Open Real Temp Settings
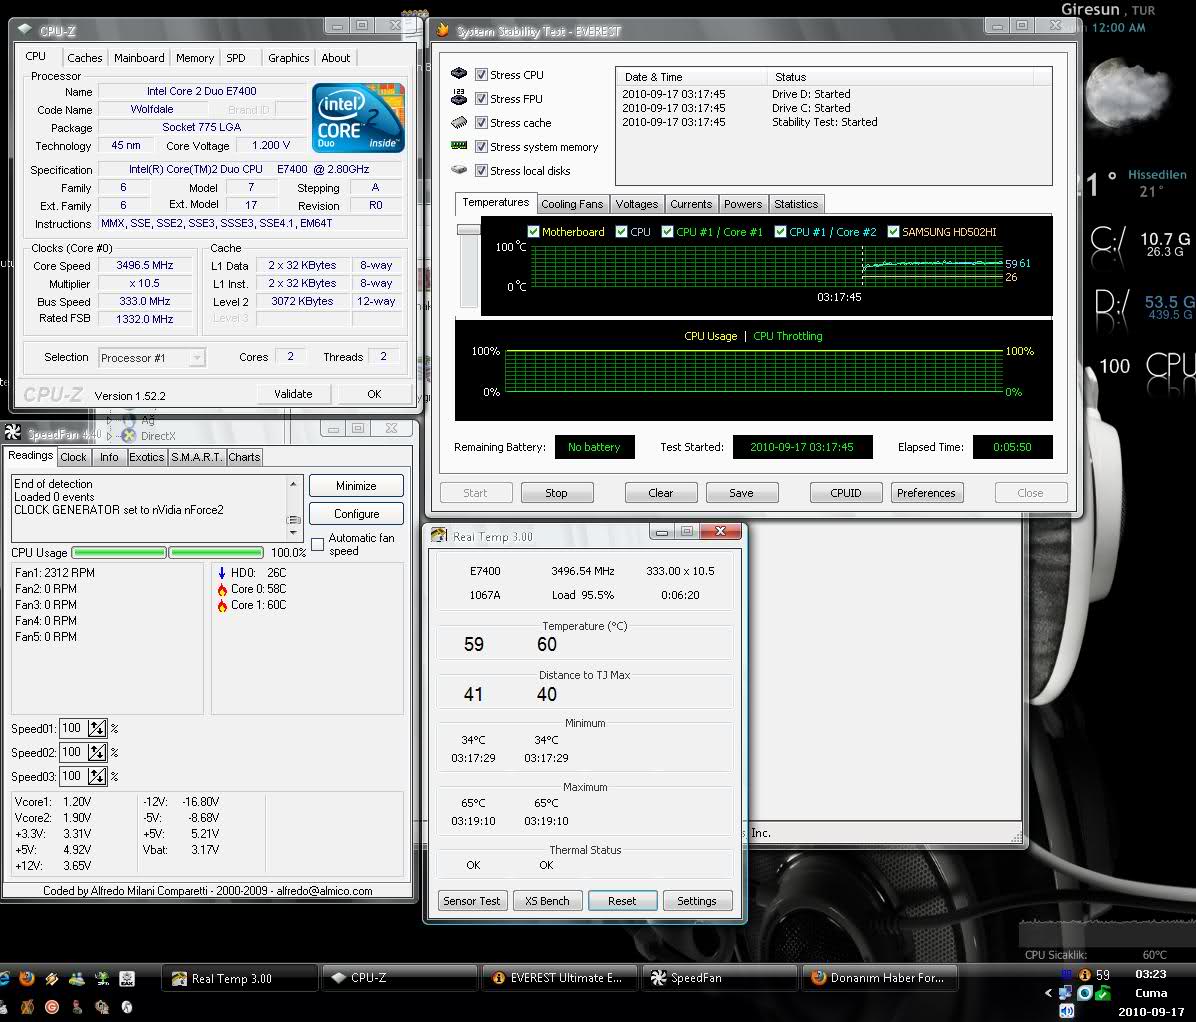The height and width of the screenshot is (1022, 1196). (697, 901)
